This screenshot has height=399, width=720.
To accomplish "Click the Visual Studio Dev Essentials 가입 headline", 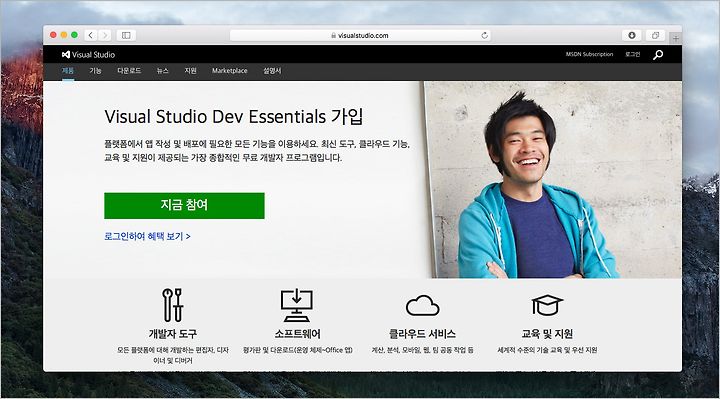I will pyautogui.click(x=234, y=117).
